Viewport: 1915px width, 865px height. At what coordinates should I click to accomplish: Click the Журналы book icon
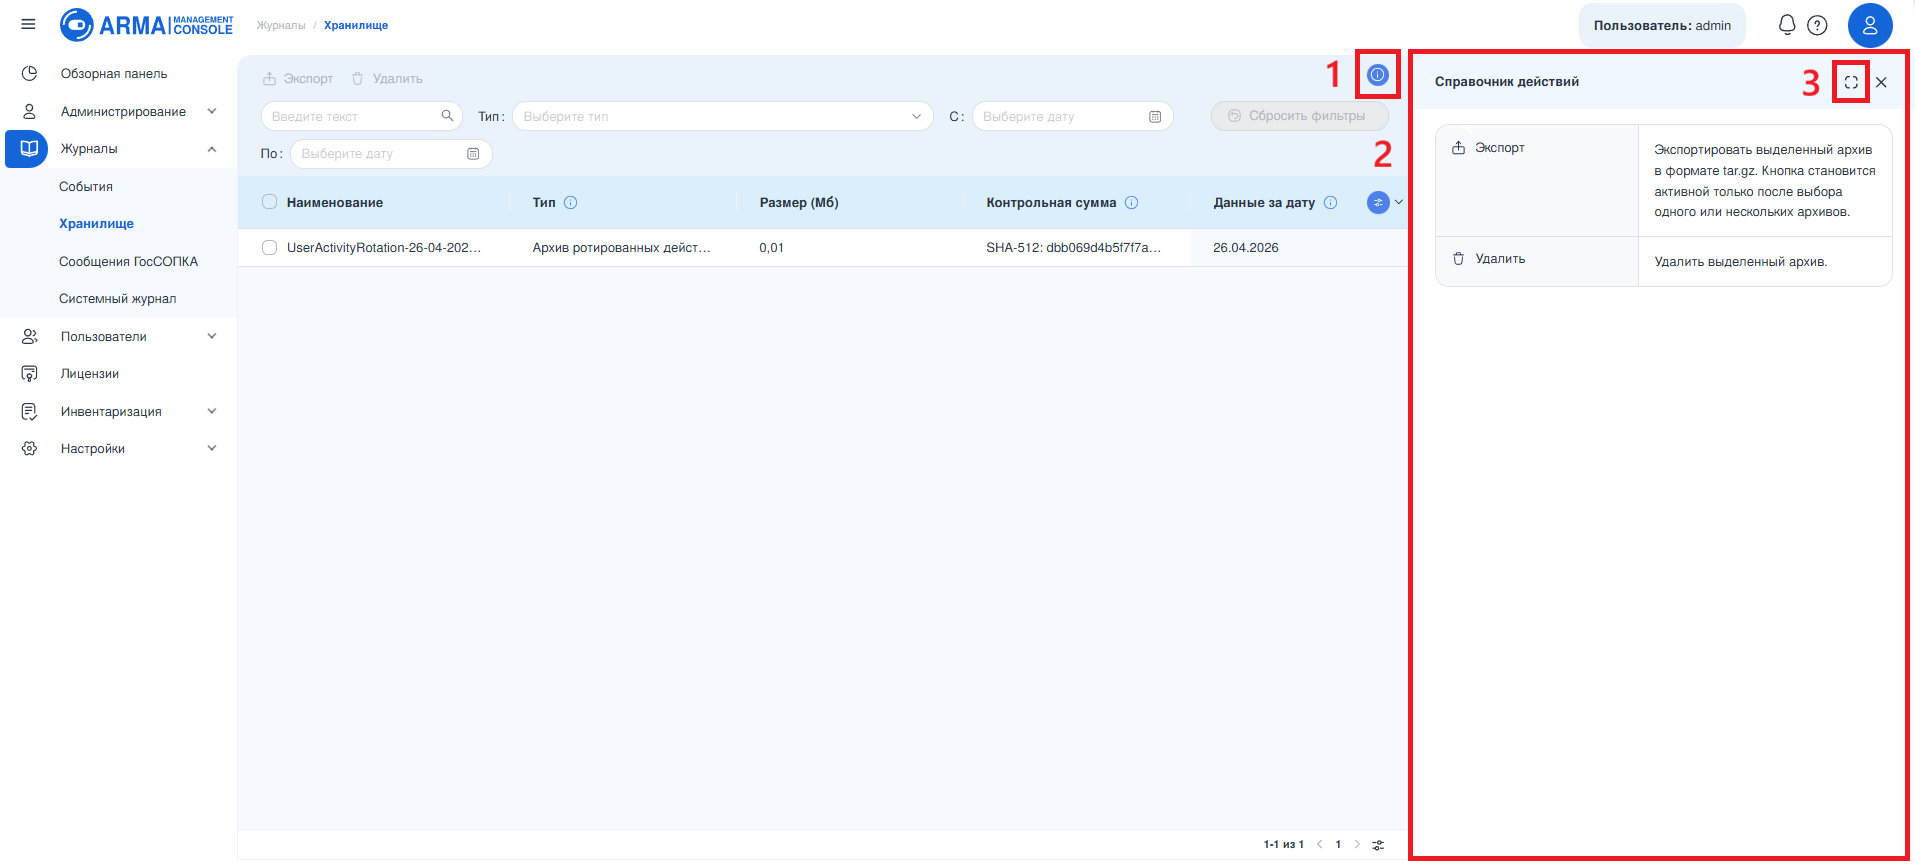point(29,149)
